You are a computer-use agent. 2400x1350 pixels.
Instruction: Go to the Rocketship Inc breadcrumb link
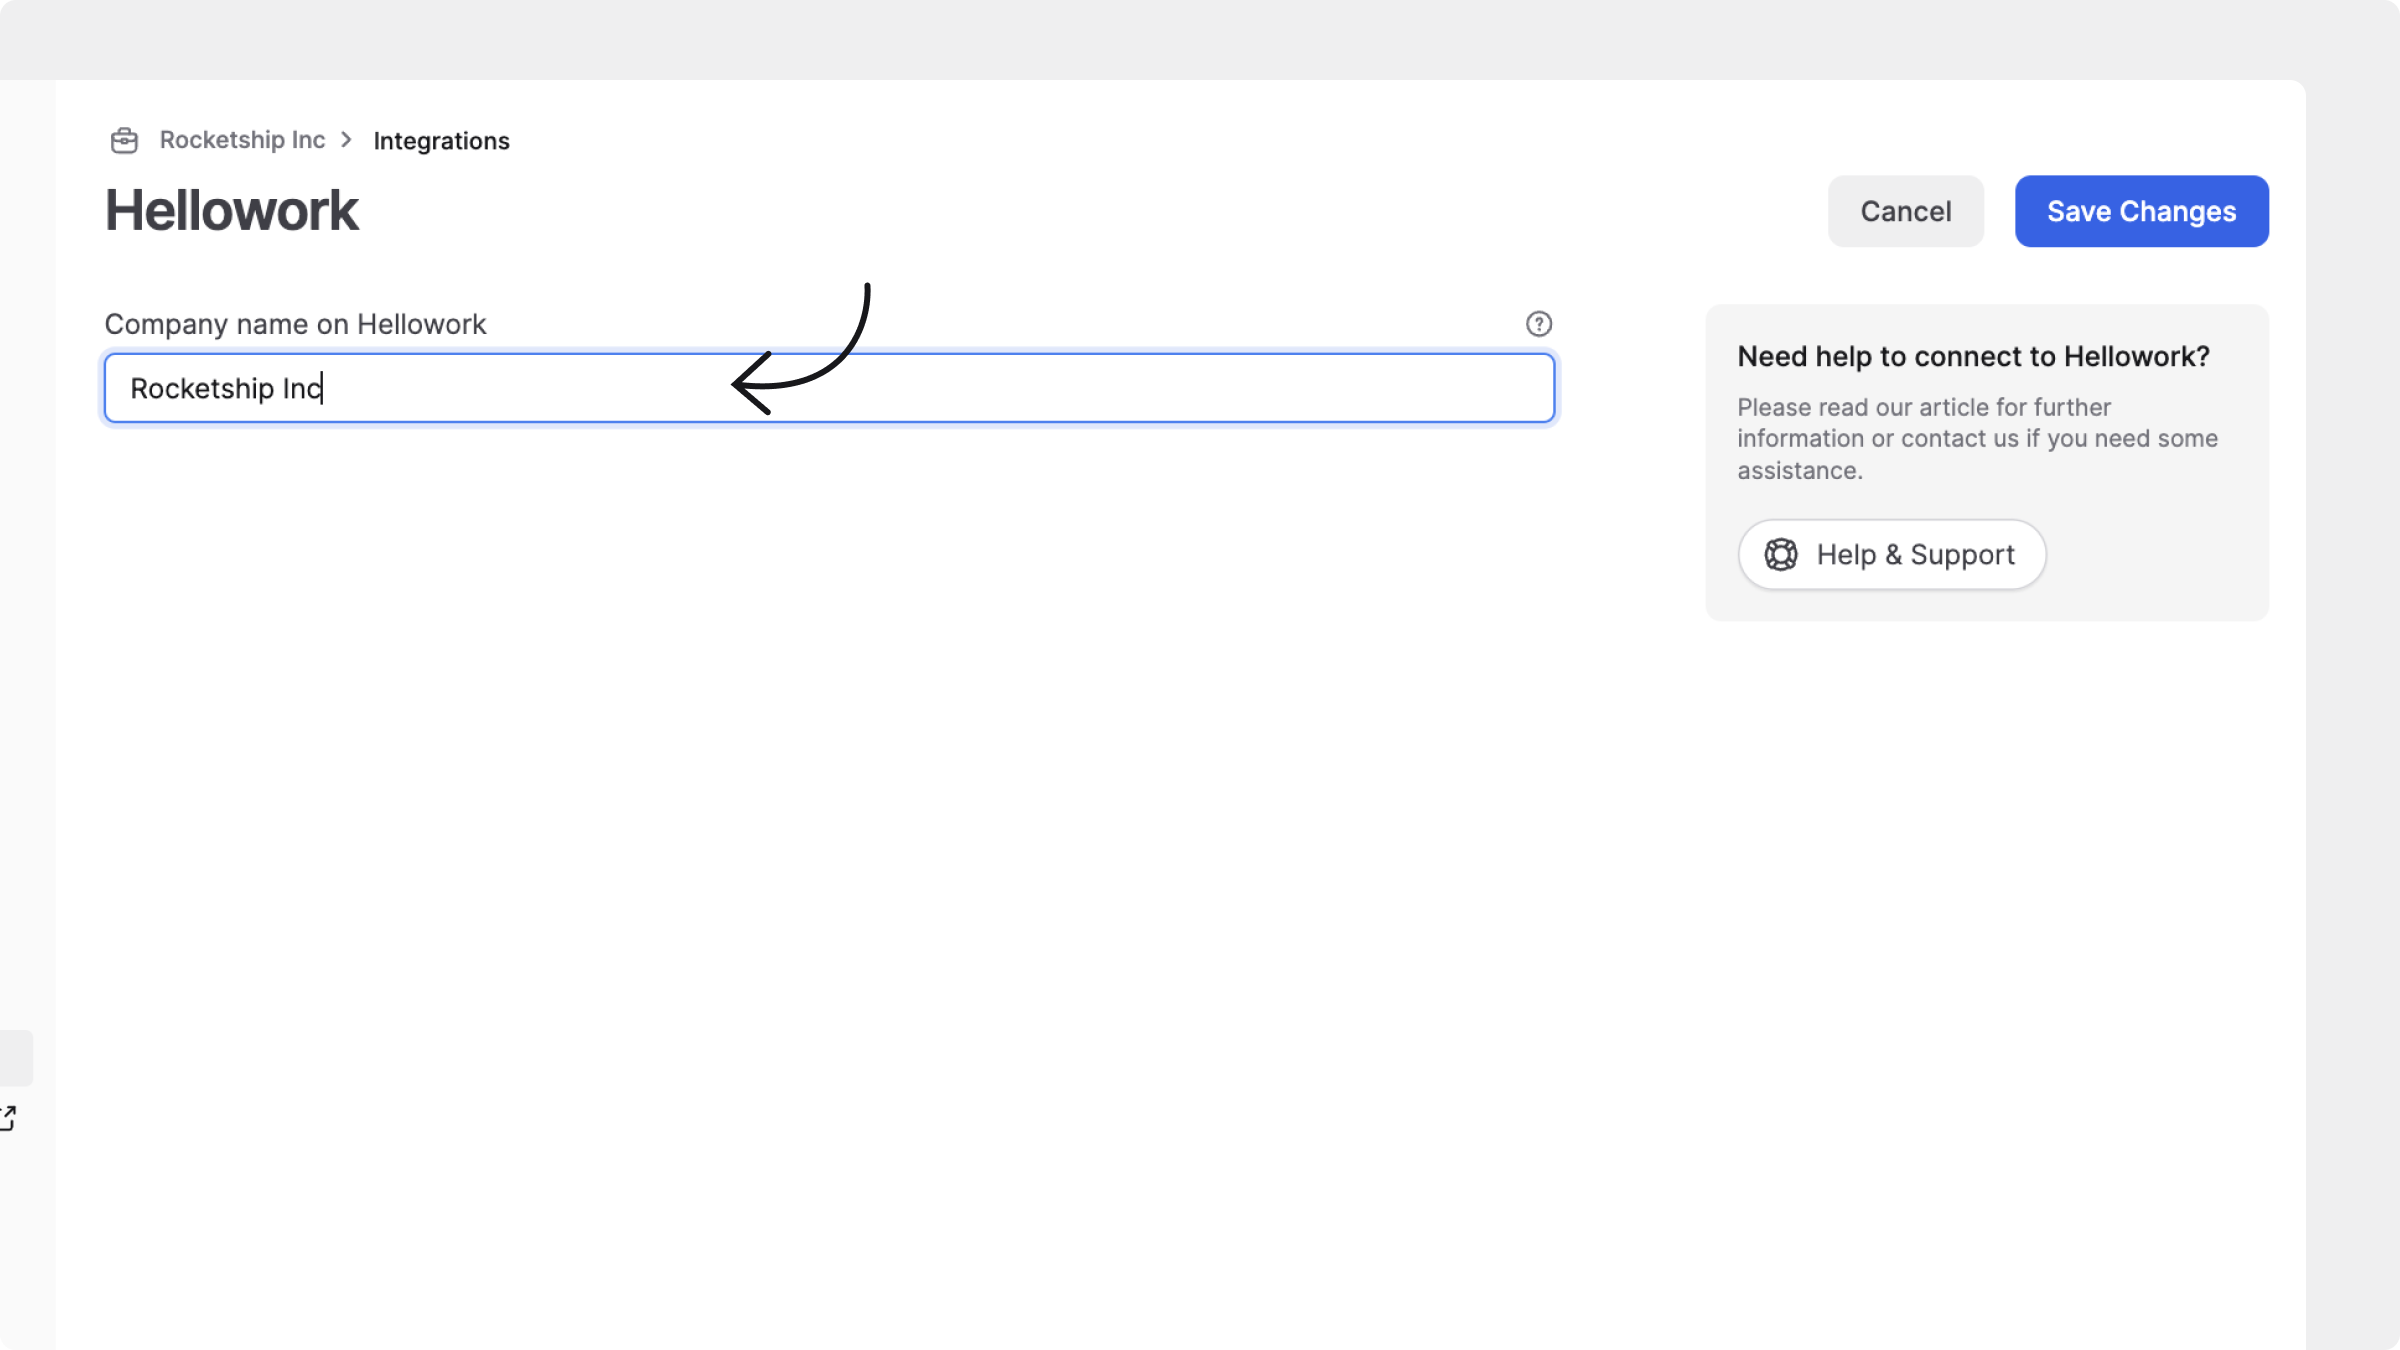242,140
